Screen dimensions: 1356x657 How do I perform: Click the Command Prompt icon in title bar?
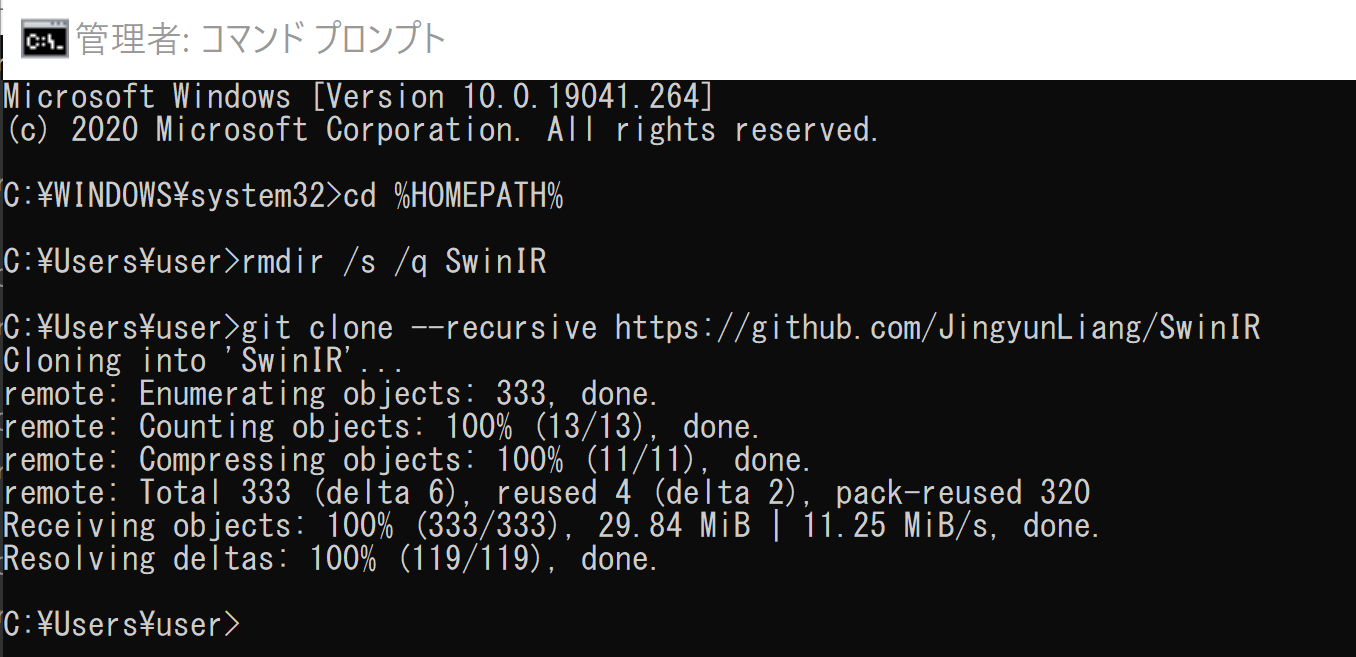(45, 41)
